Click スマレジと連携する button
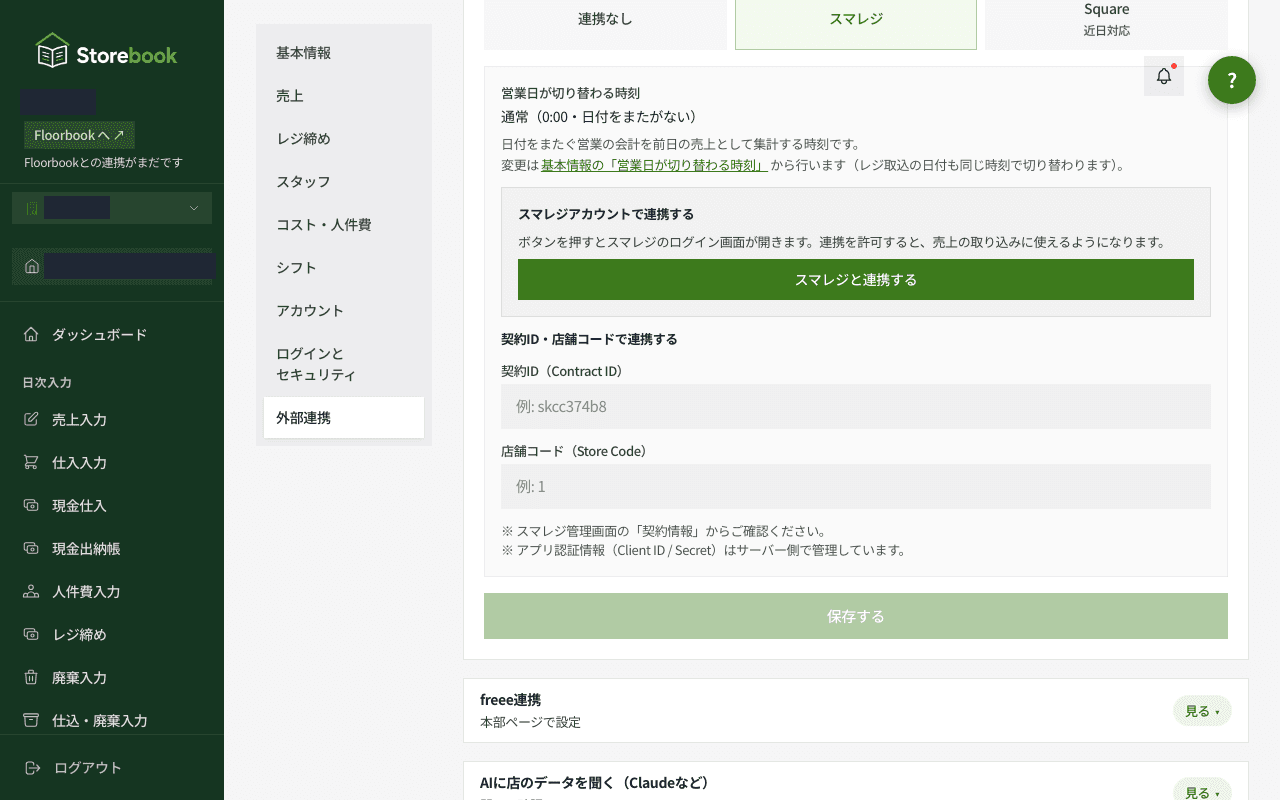 click(x=856, y=280)
